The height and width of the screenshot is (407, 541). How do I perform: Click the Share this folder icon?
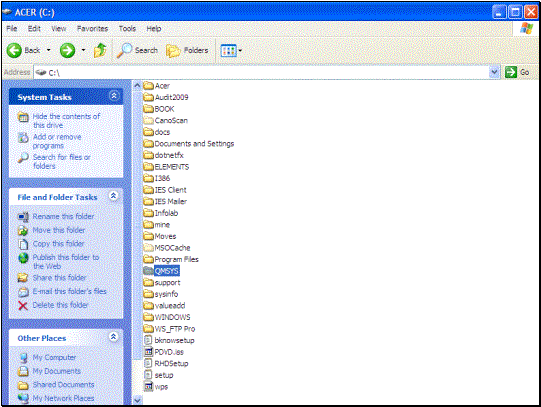23,278
